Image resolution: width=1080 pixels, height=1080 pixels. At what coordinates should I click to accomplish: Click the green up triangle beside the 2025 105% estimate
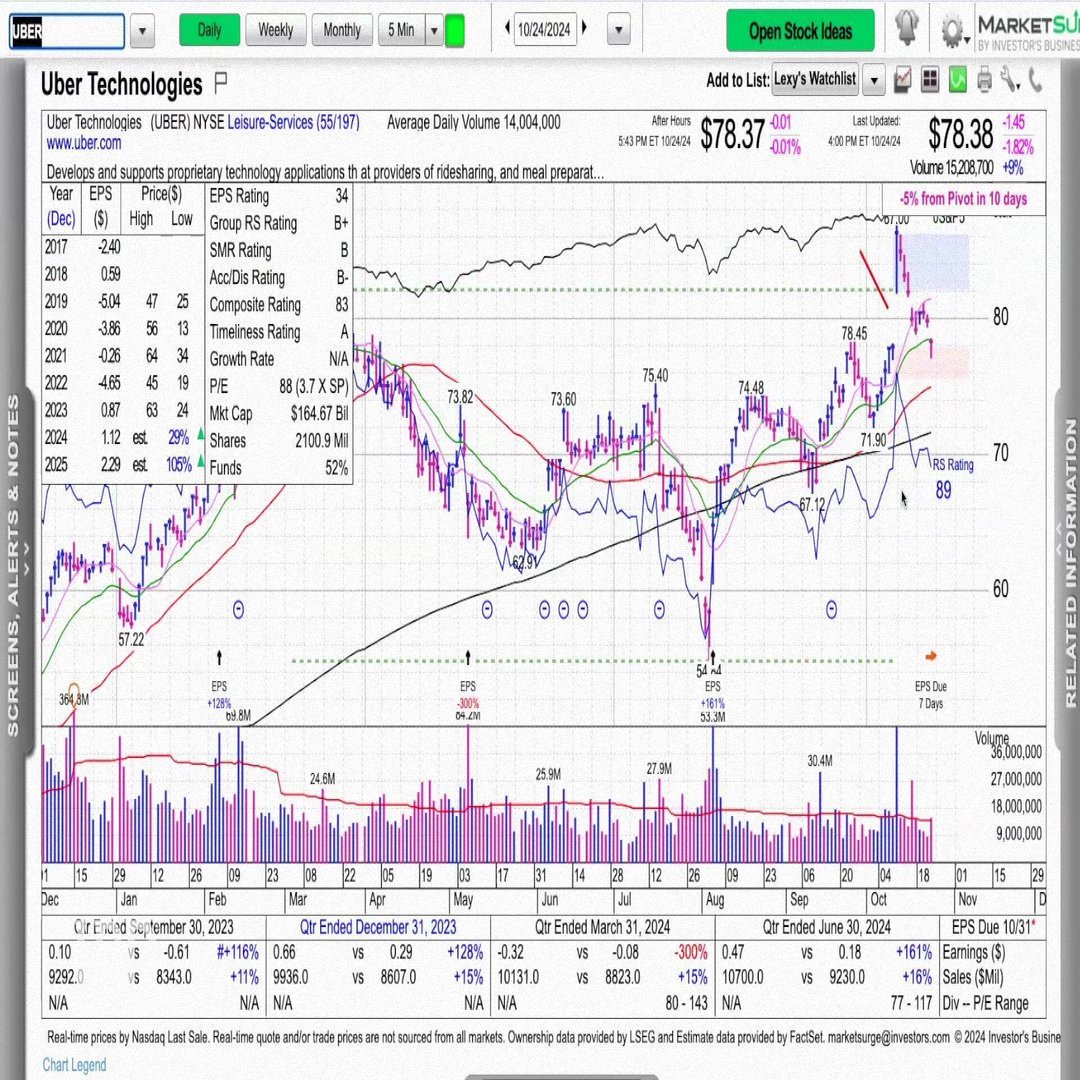(200, 461)
